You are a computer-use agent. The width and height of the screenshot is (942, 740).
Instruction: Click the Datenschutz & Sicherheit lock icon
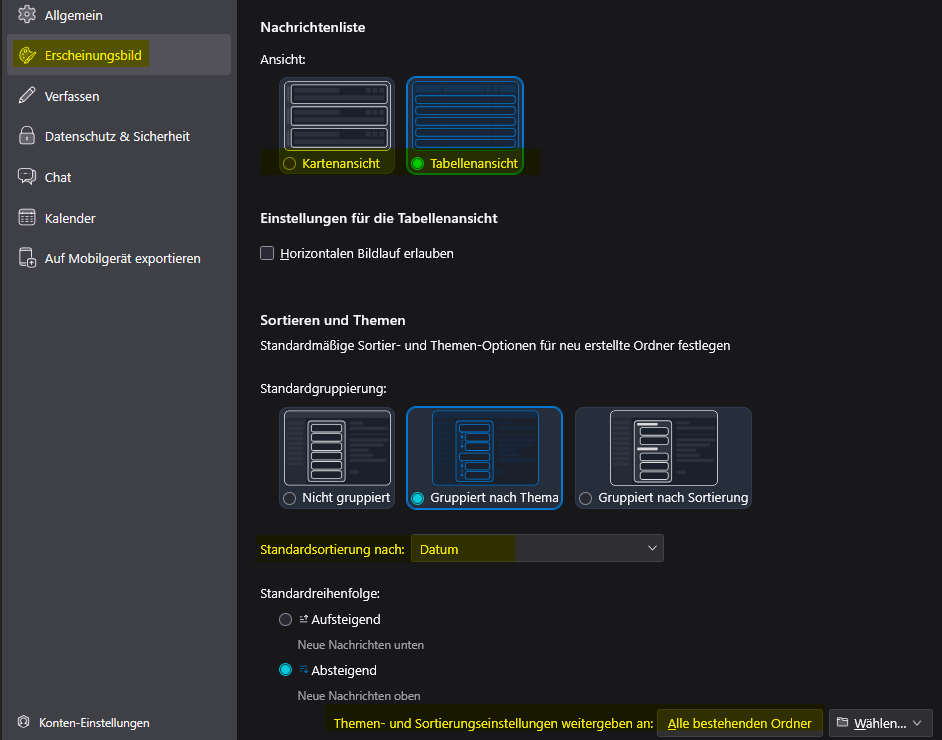coord(27,136)
